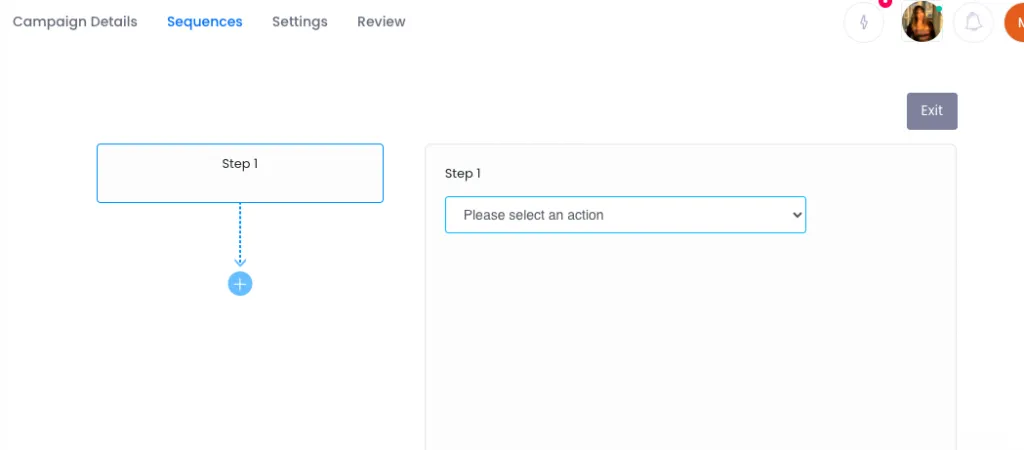Switch to the Settings tab
Image resolution: width=1024 pixels, height=450 pixels.
300,22
